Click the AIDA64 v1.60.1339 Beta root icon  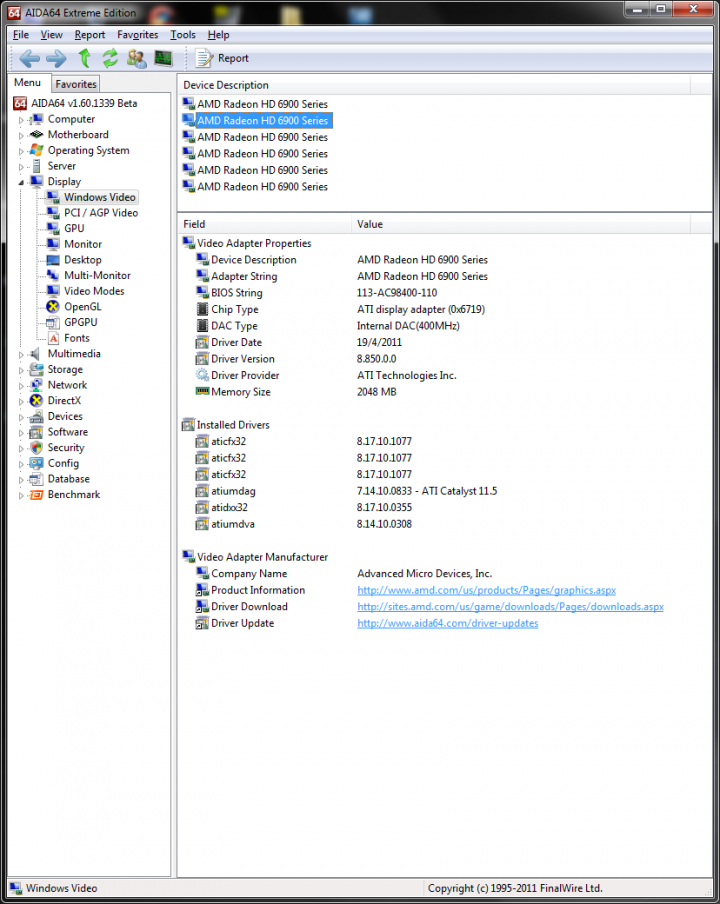(x=20, y=103)
